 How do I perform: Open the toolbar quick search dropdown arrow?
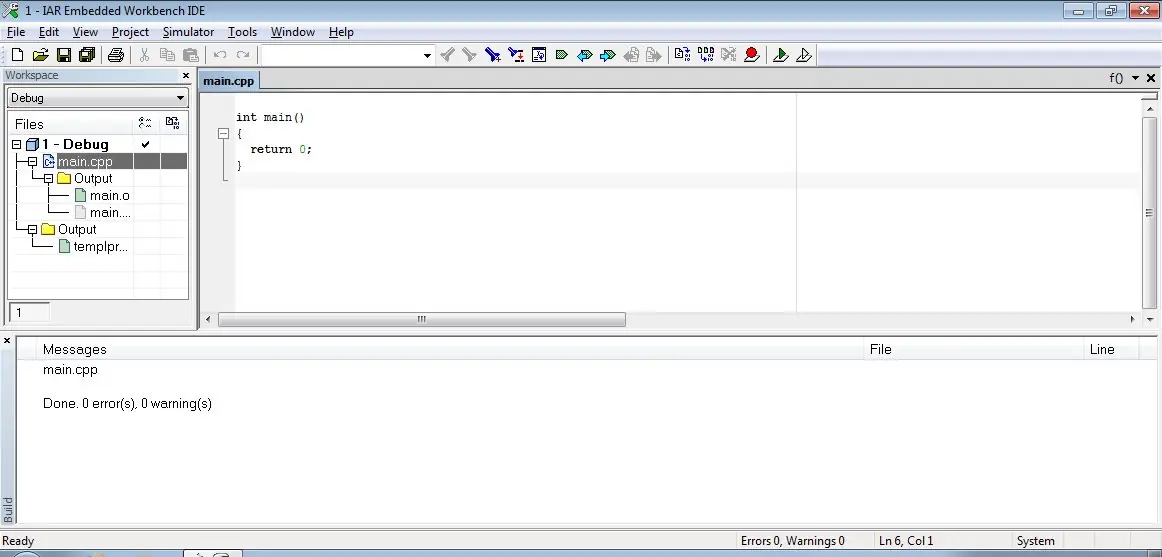(427, 56)
